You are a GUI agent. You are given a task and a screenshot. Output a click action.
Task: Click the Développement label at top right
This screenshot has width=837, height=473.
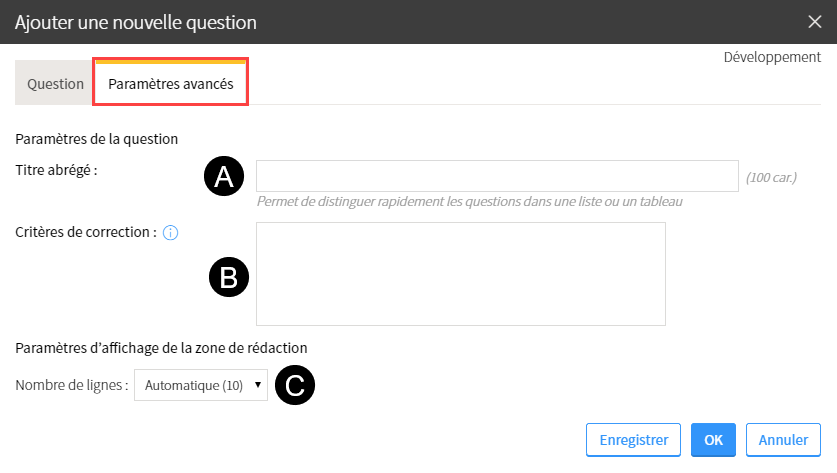tap(772, 57)
